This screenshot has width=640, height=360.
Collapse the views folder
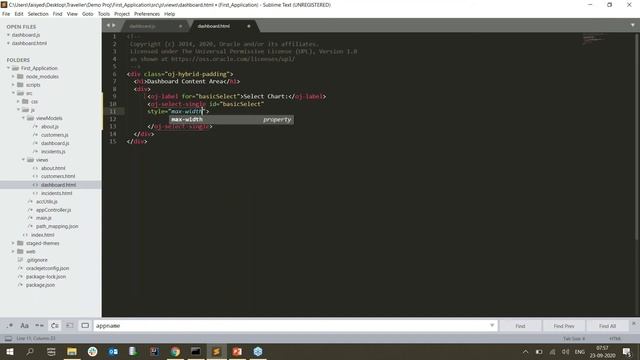point(23,160)
